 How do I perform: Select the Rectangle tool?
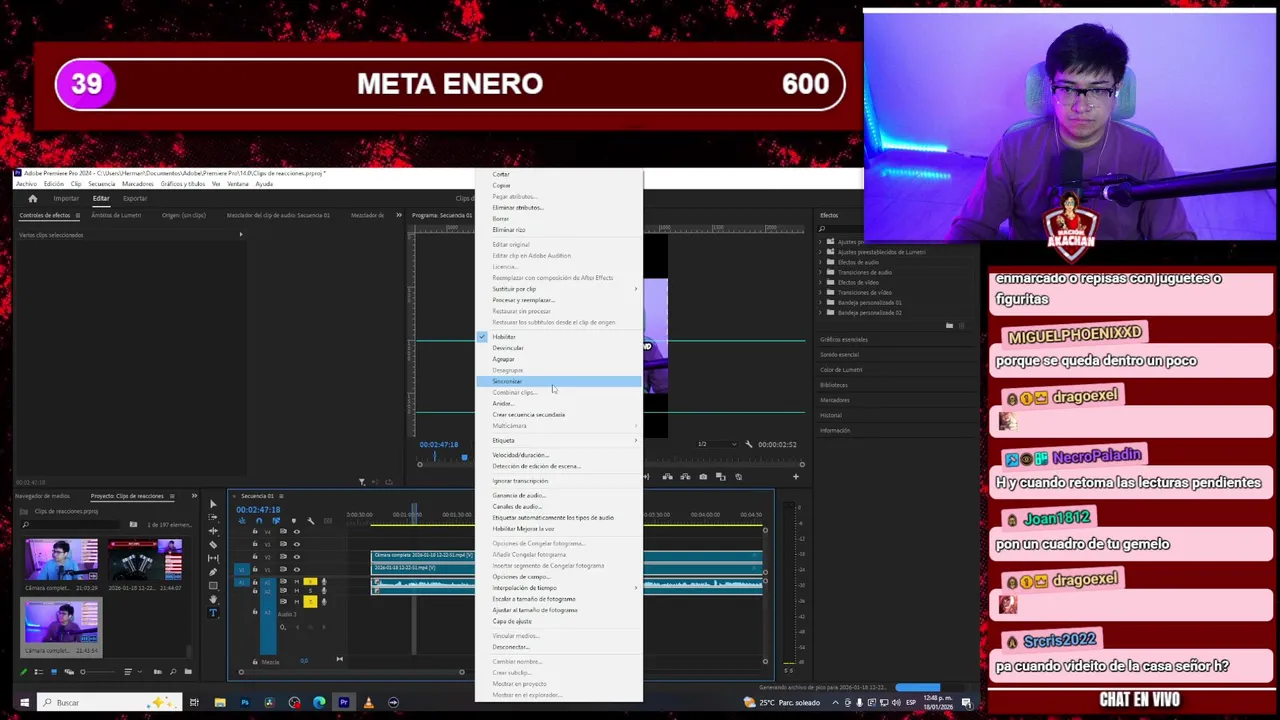coord(213,586)
